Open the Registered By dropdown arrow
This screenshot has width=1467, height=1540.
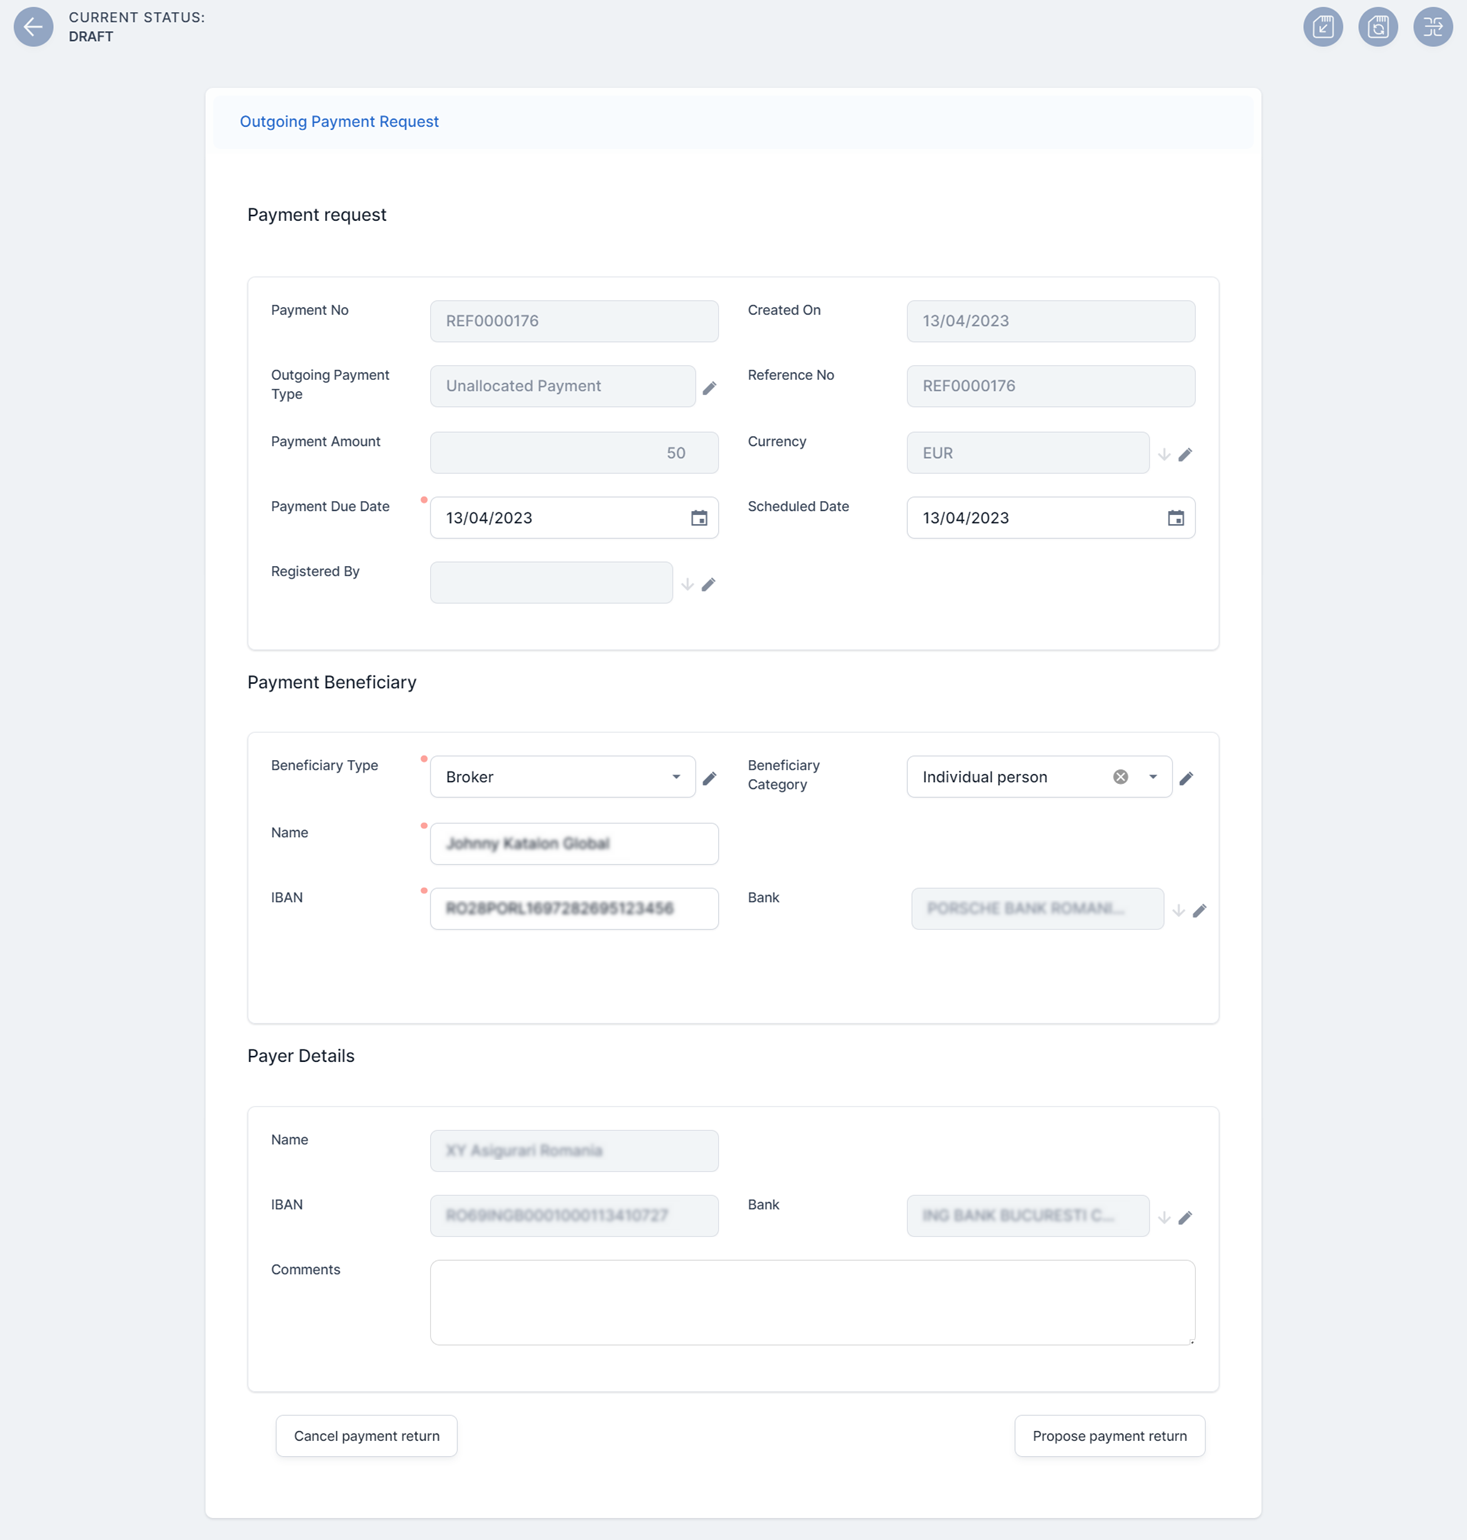tap(687, 584)
